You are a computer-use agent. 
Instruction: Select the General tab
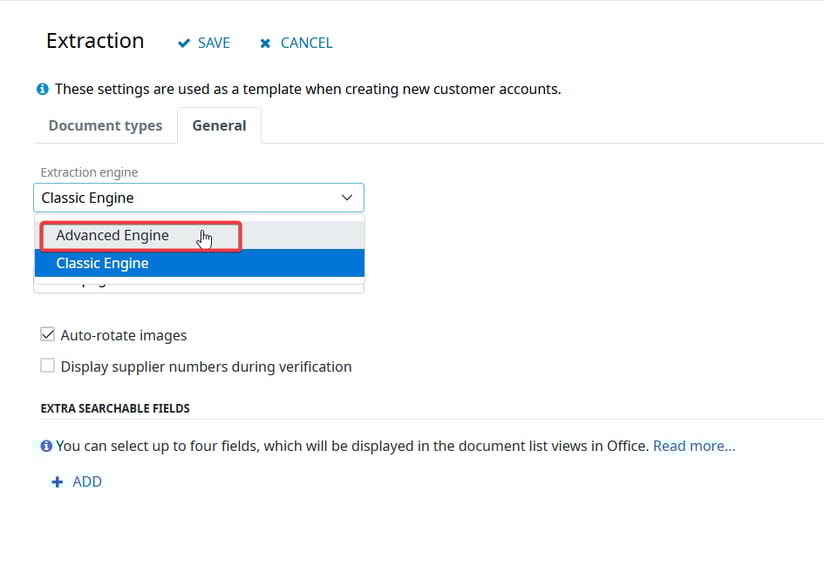coord(219,126)
